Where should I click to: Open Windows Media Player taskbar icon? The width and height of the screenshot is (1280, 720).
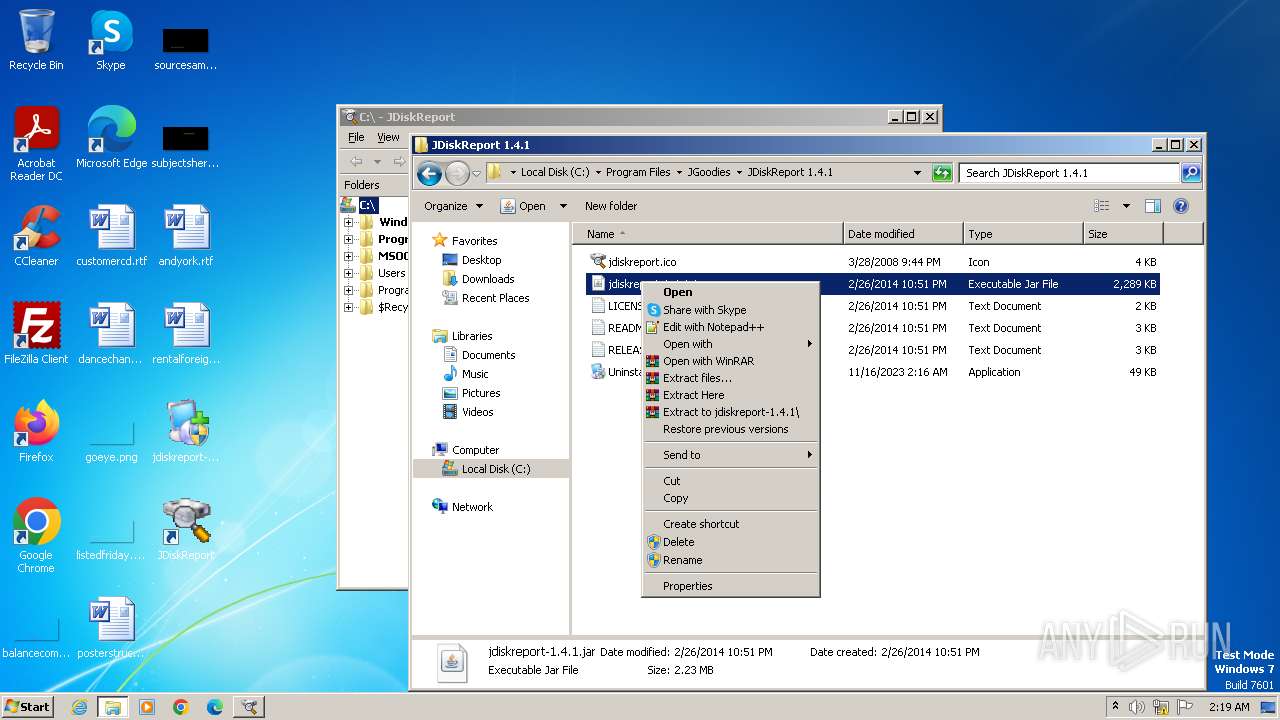coord(147,707)
